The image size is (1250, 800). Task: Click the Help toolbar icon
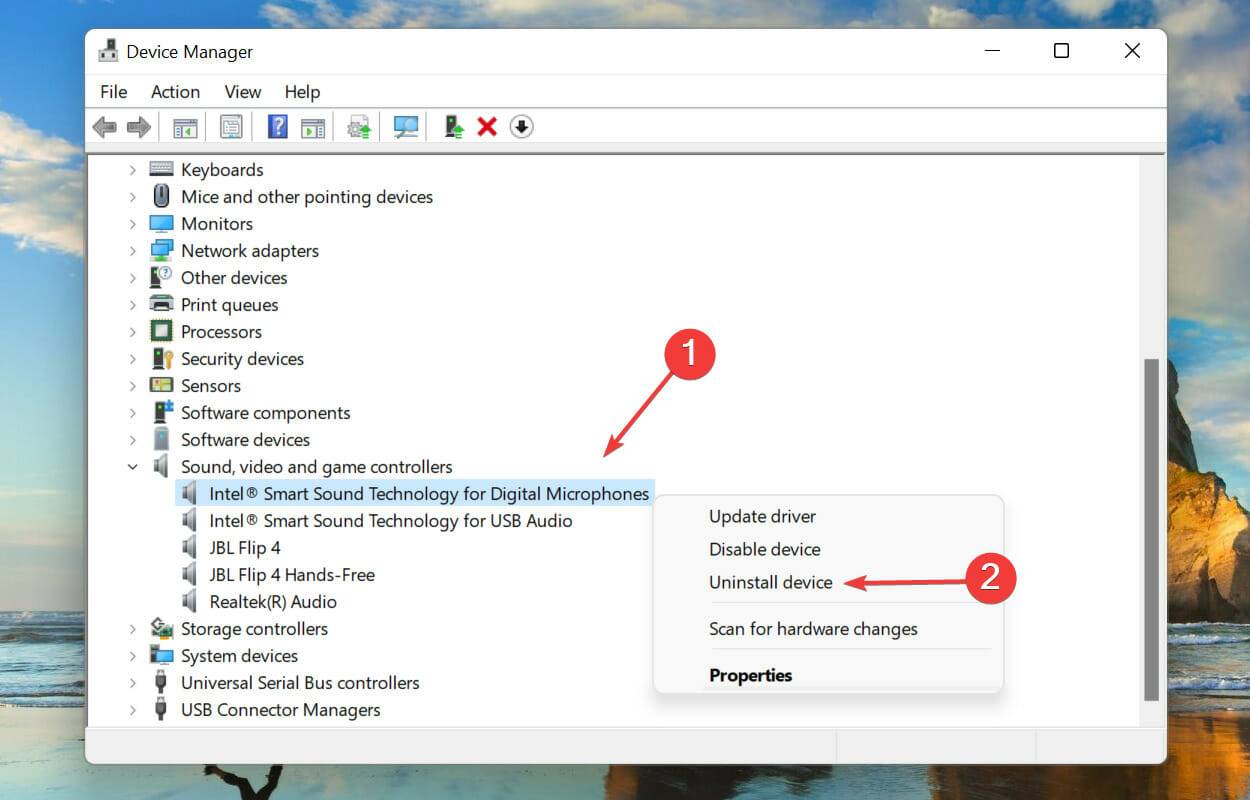pos(277,126)
